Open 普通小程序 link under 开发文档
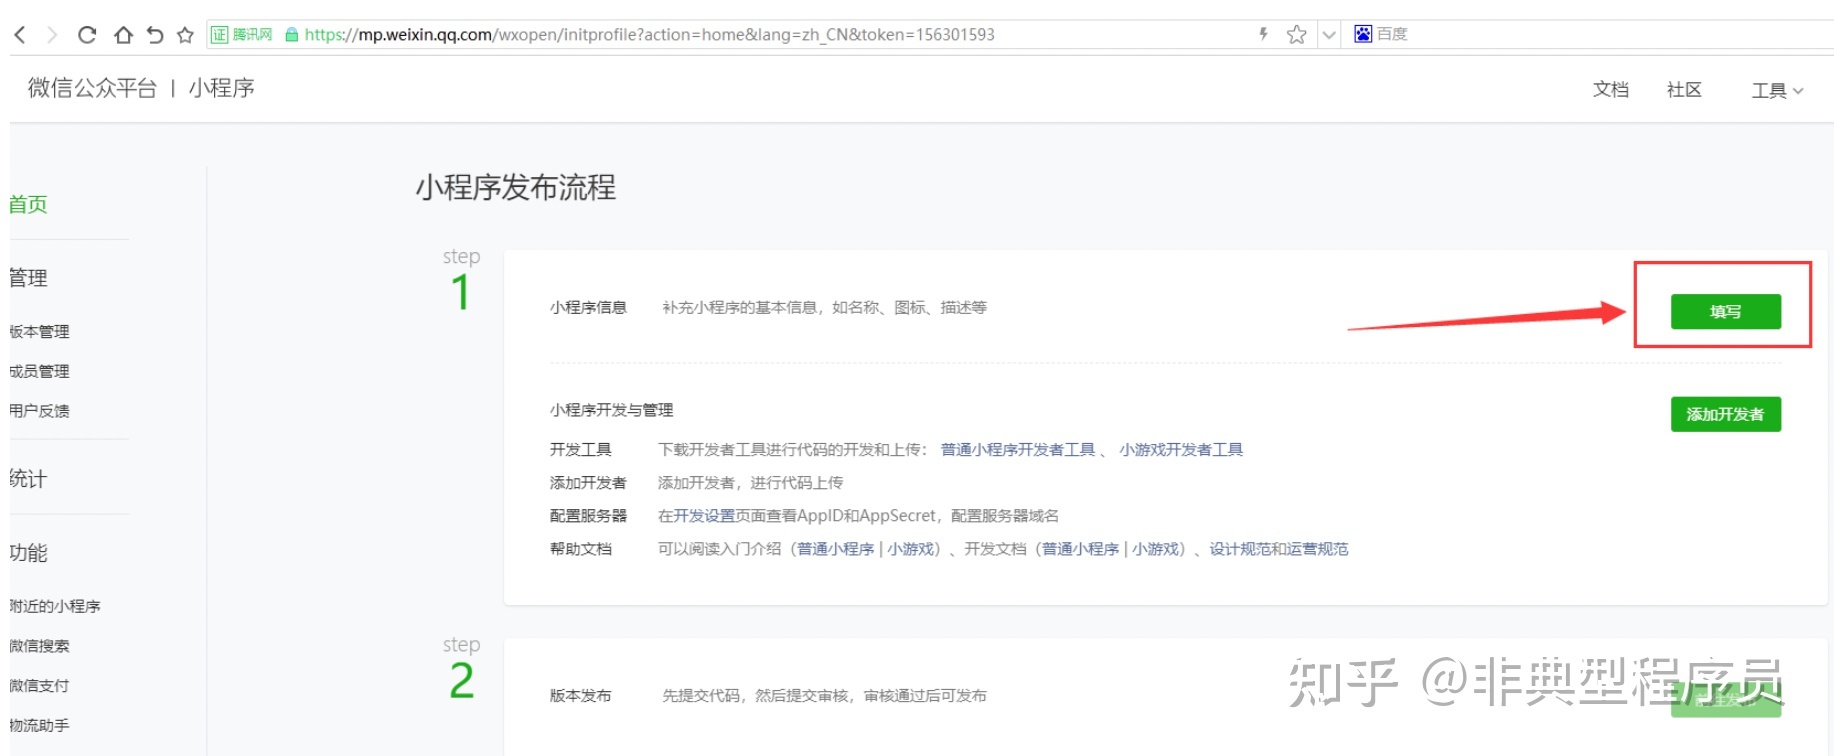The image size is (1834, 756). [x=1080, y=549]
